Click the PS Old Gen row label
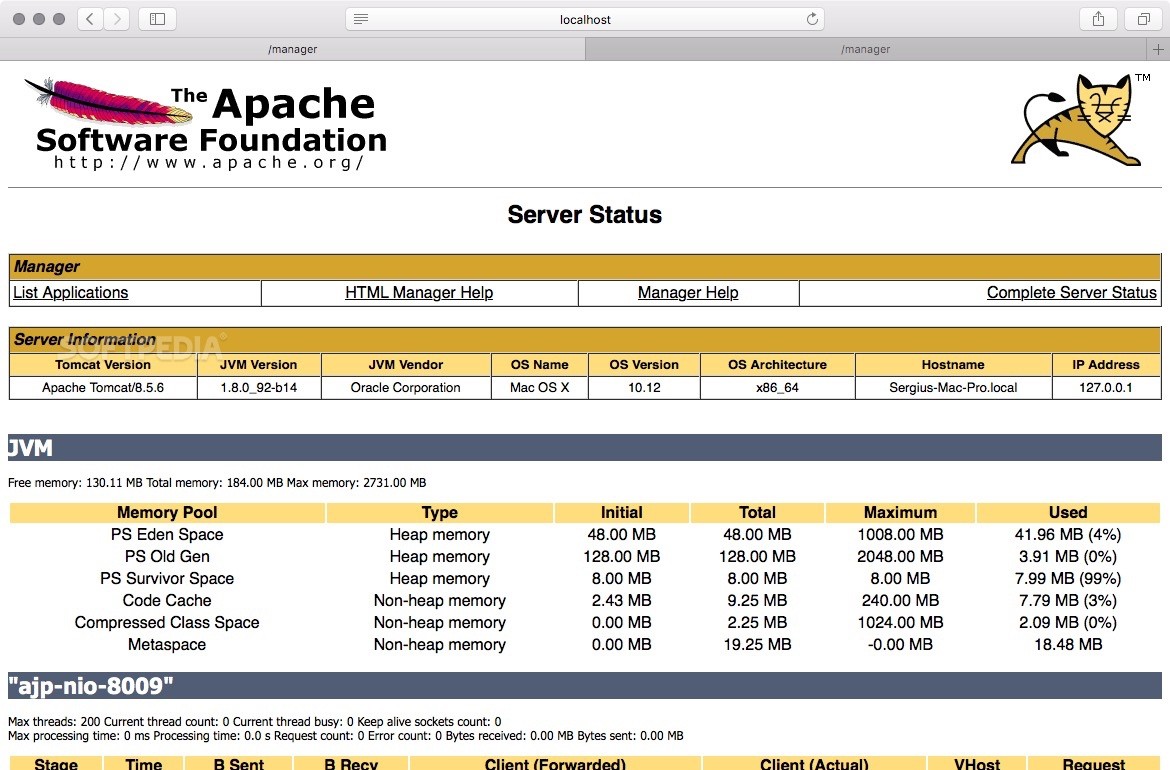This screenshot has height=770, width=1170. (x=167, y=557)
